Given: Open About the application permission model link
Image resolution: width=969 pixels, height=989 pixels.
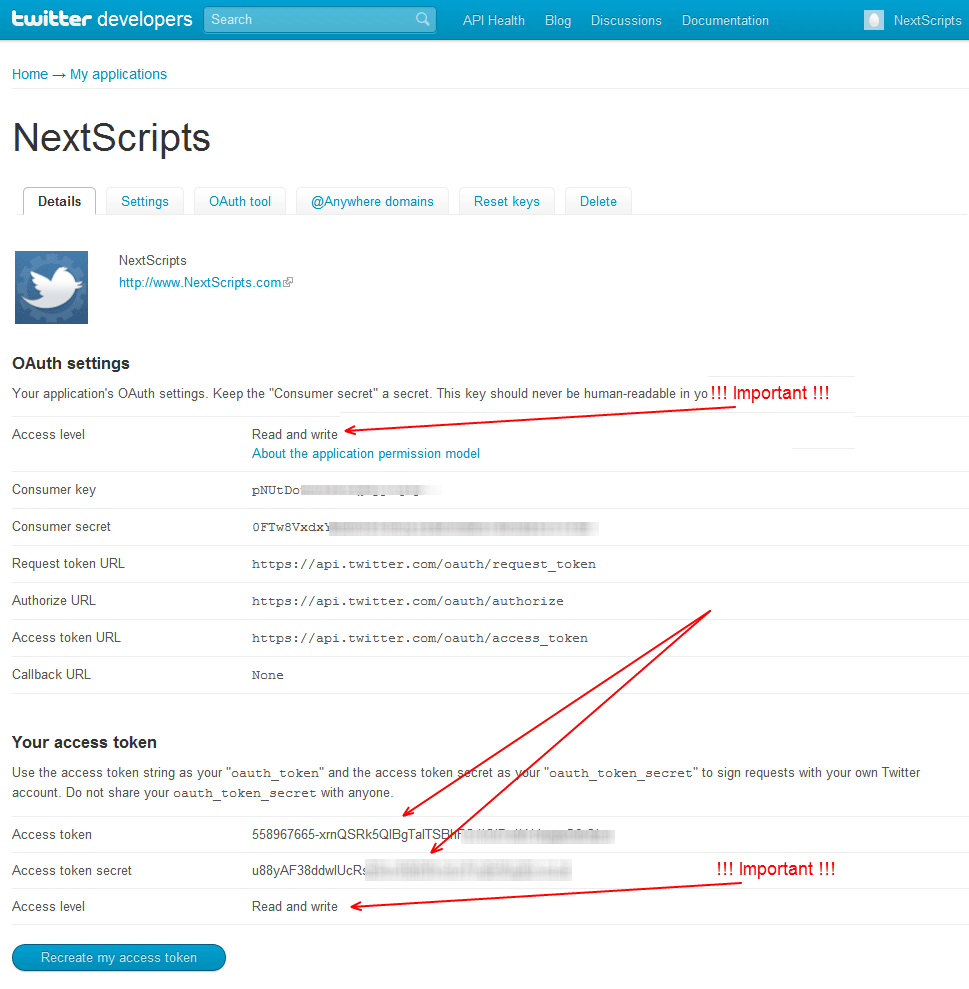Looking at the screenshot, I should 366,454.
